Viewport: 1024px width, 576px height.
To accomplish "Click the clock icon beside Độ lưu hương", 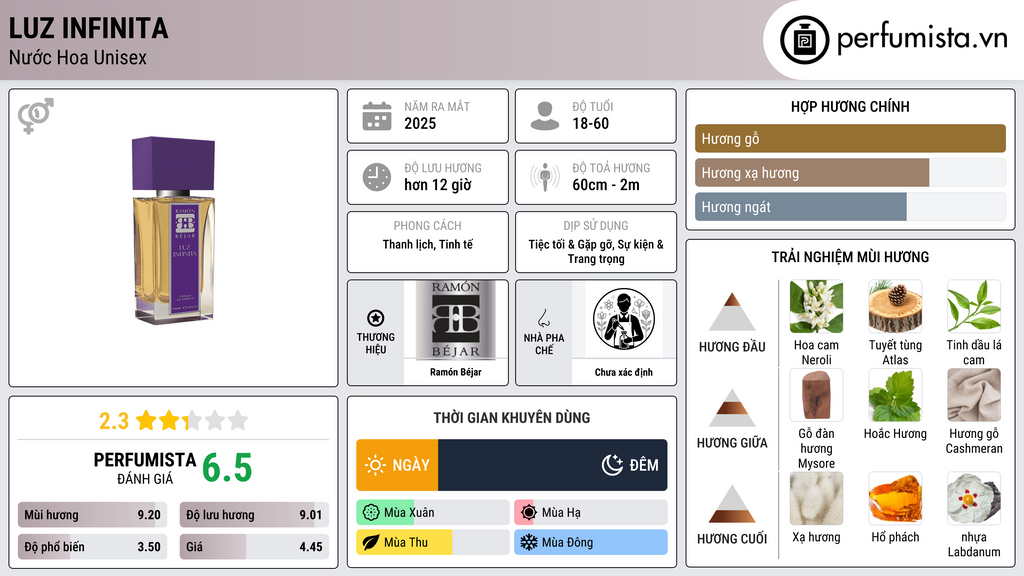I will point(377,177).
